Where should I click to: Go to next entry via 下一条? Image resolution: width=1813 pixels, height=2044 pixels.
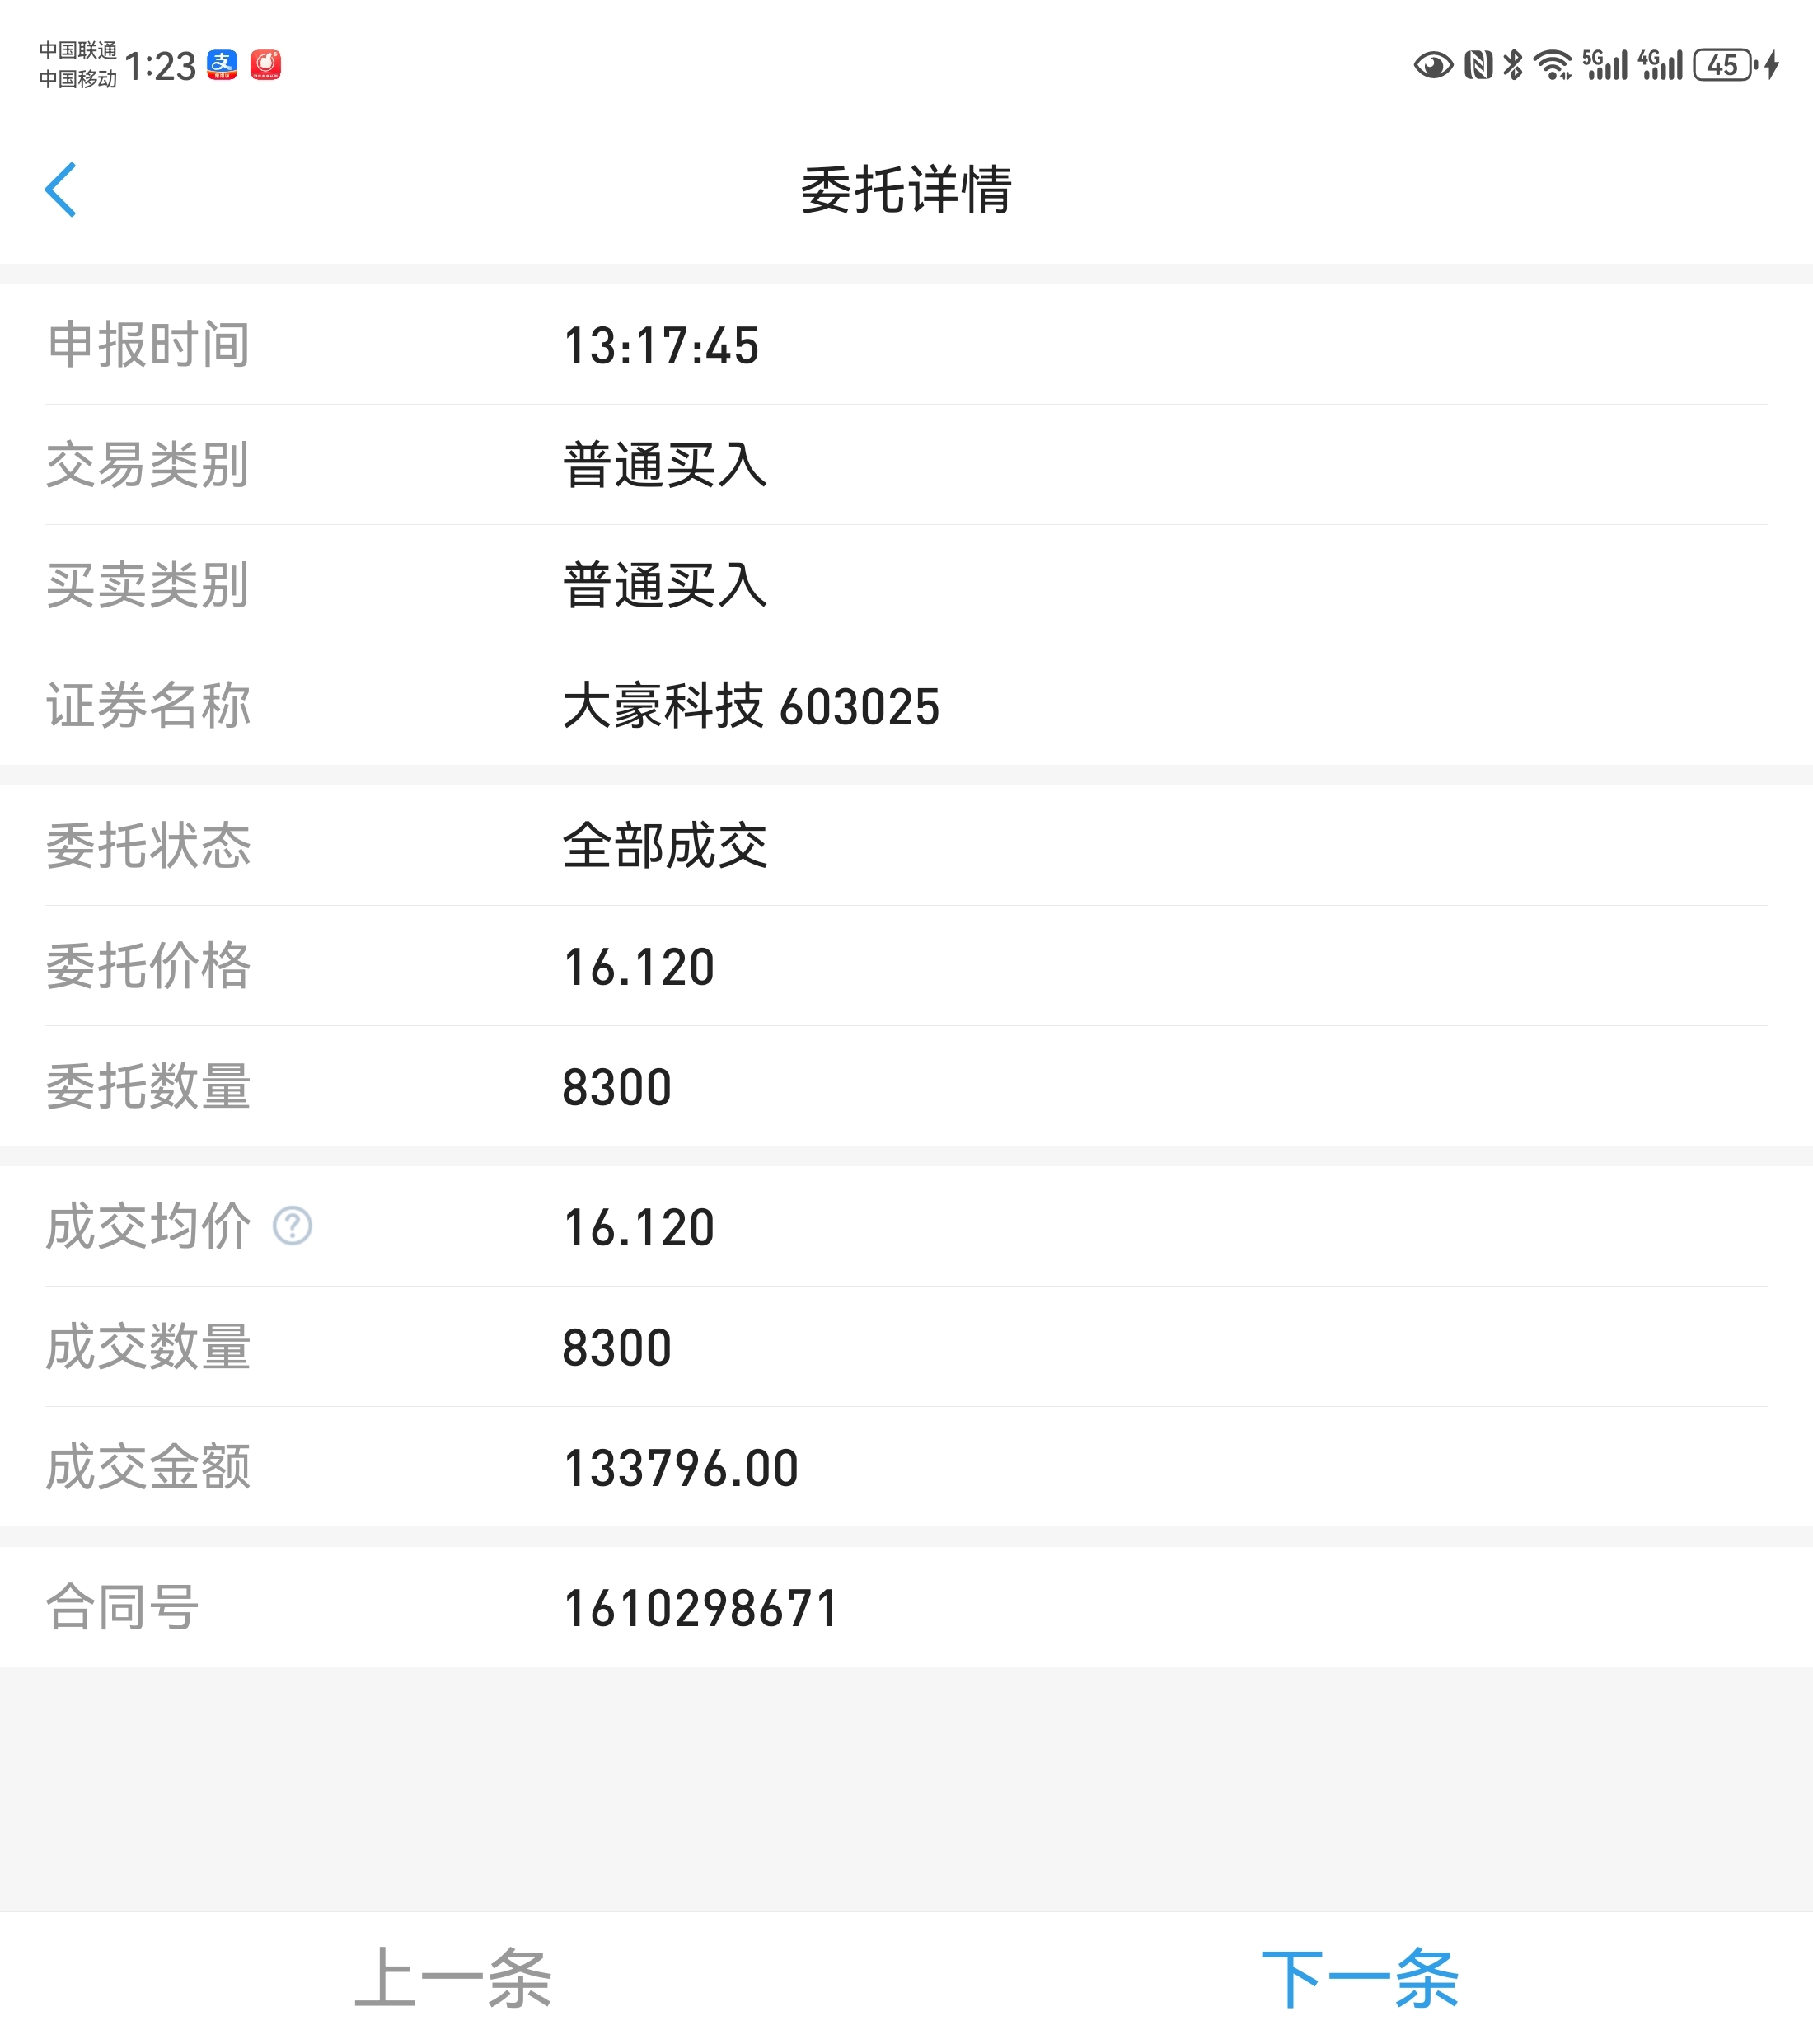[x=1359, y=1978]
